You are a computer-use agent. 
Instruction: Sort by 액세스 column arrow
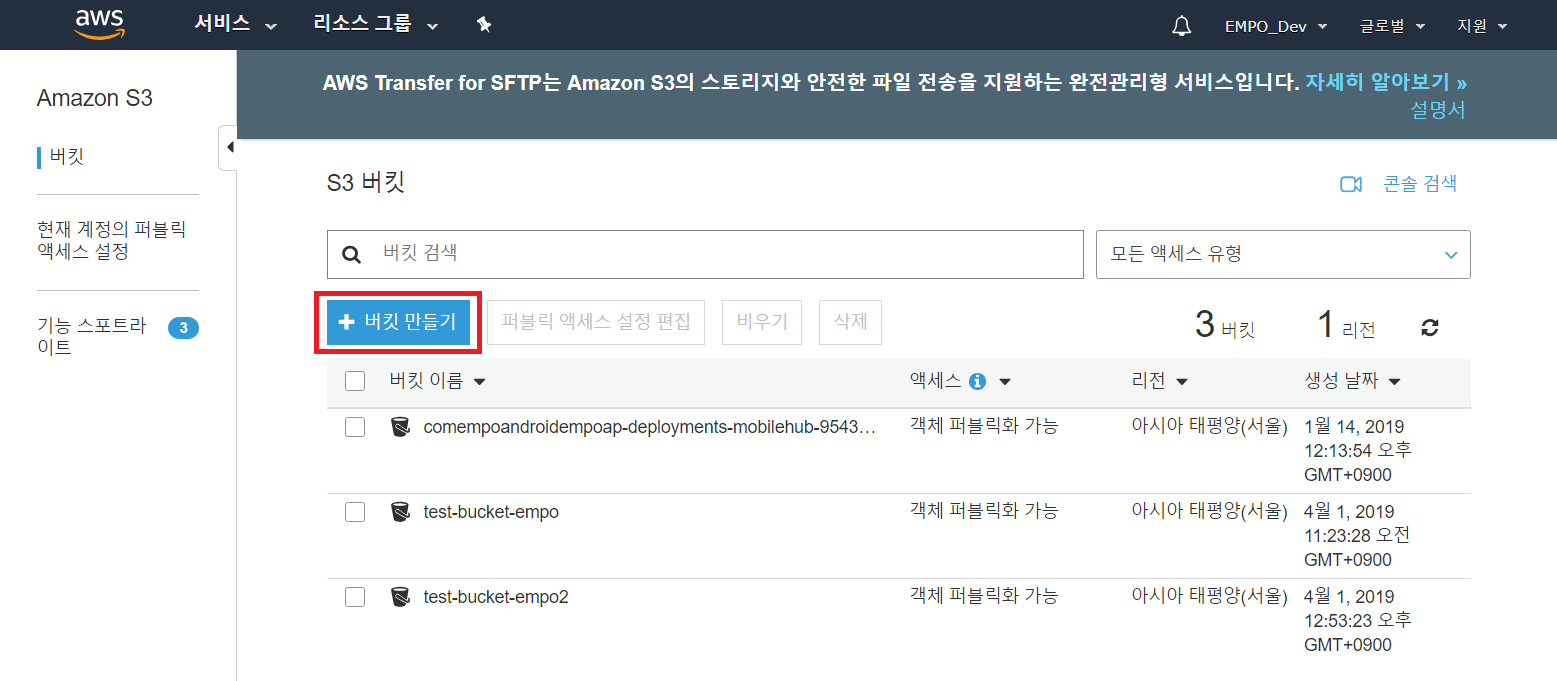pyautogui.click(x=1005, y=382)
